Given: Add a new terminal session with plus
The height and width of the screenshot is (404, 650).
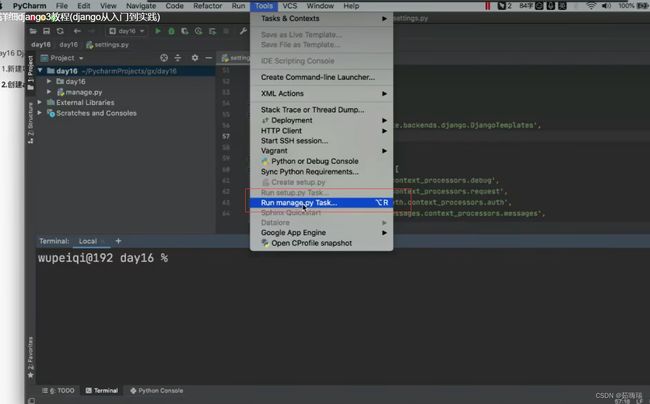Looking at the screenshot, I should tap(118, 241).
